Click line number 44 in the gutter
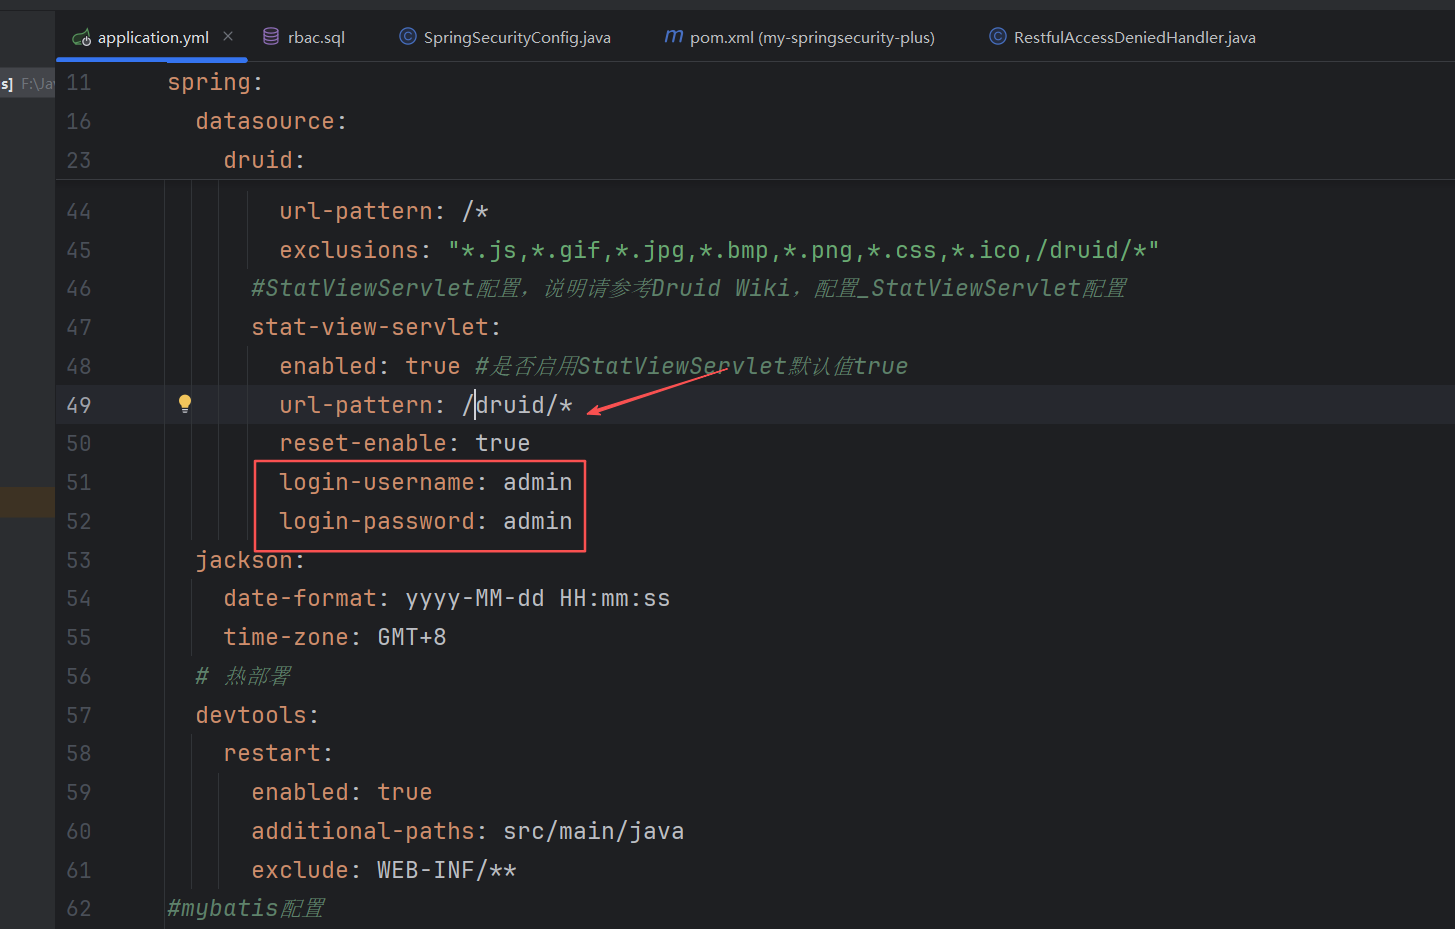The height and width of the screenshot is (929, 1455). coord(79,211)
